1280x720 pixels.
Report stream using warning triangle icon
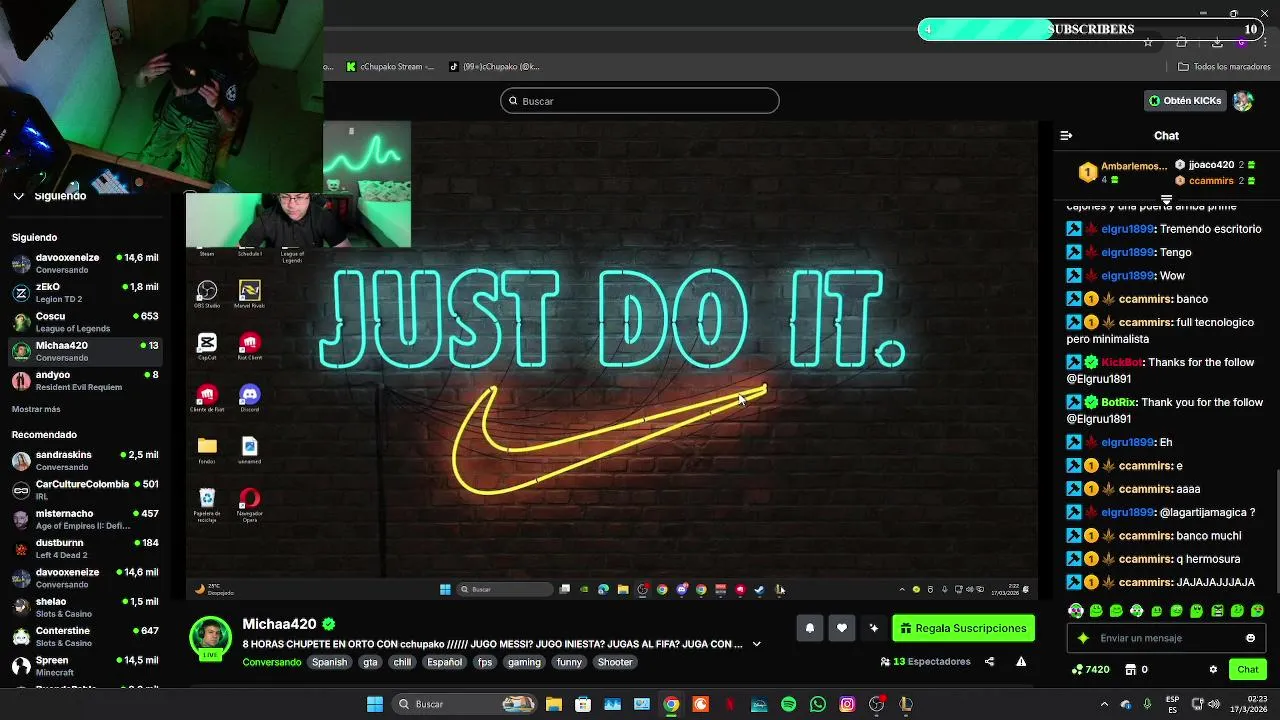(1021, 662)
